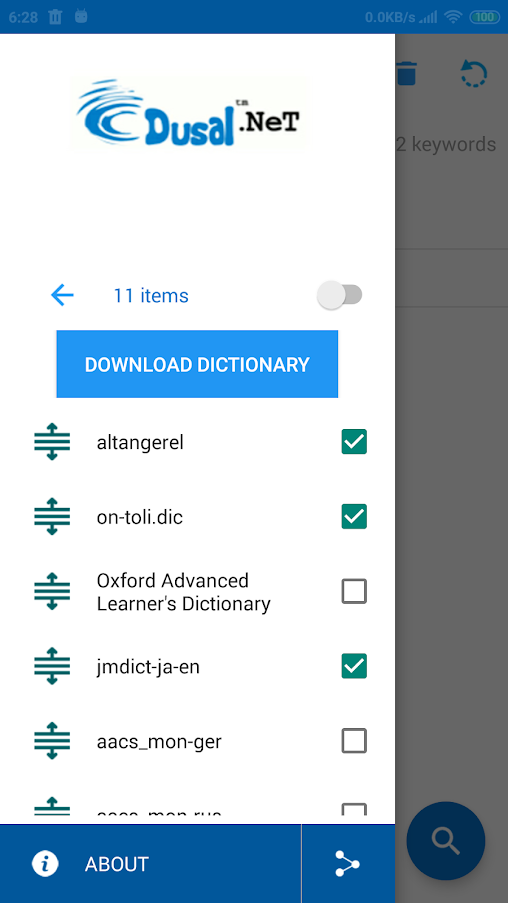Screen dimensions: 508x903
Task: Check the Oxford Advanced Learner's Dictionary box
Action: 354,591
